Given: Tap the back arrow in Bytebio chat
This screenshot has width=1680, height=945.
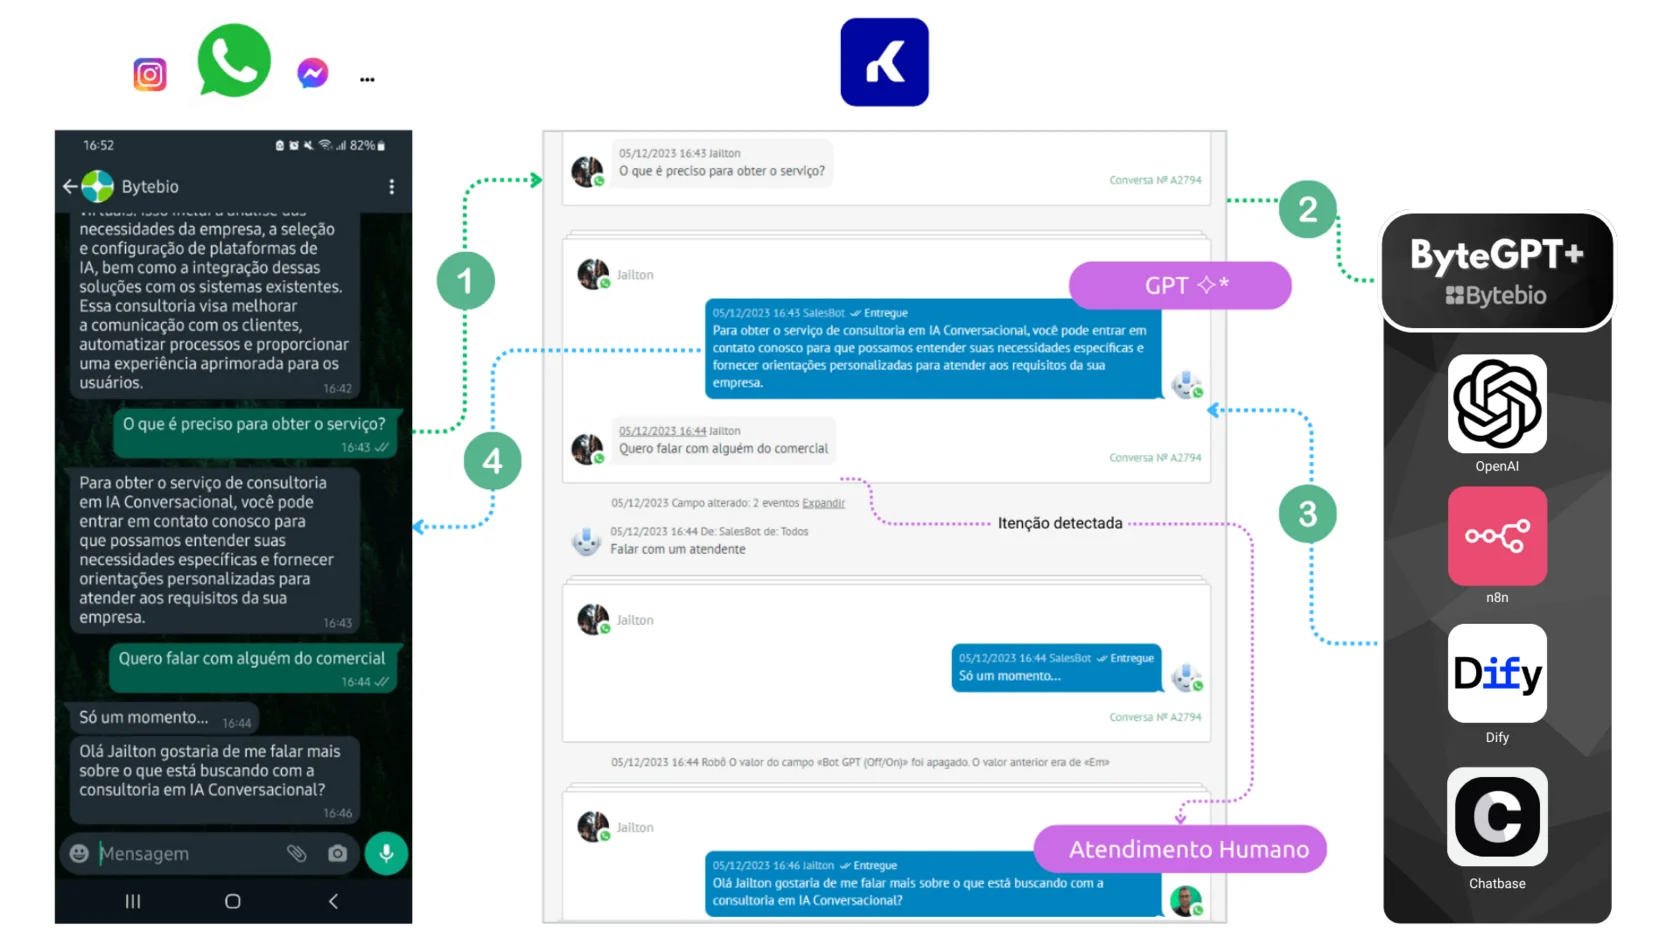Looking at the screenshot, I should pos(70,186).
